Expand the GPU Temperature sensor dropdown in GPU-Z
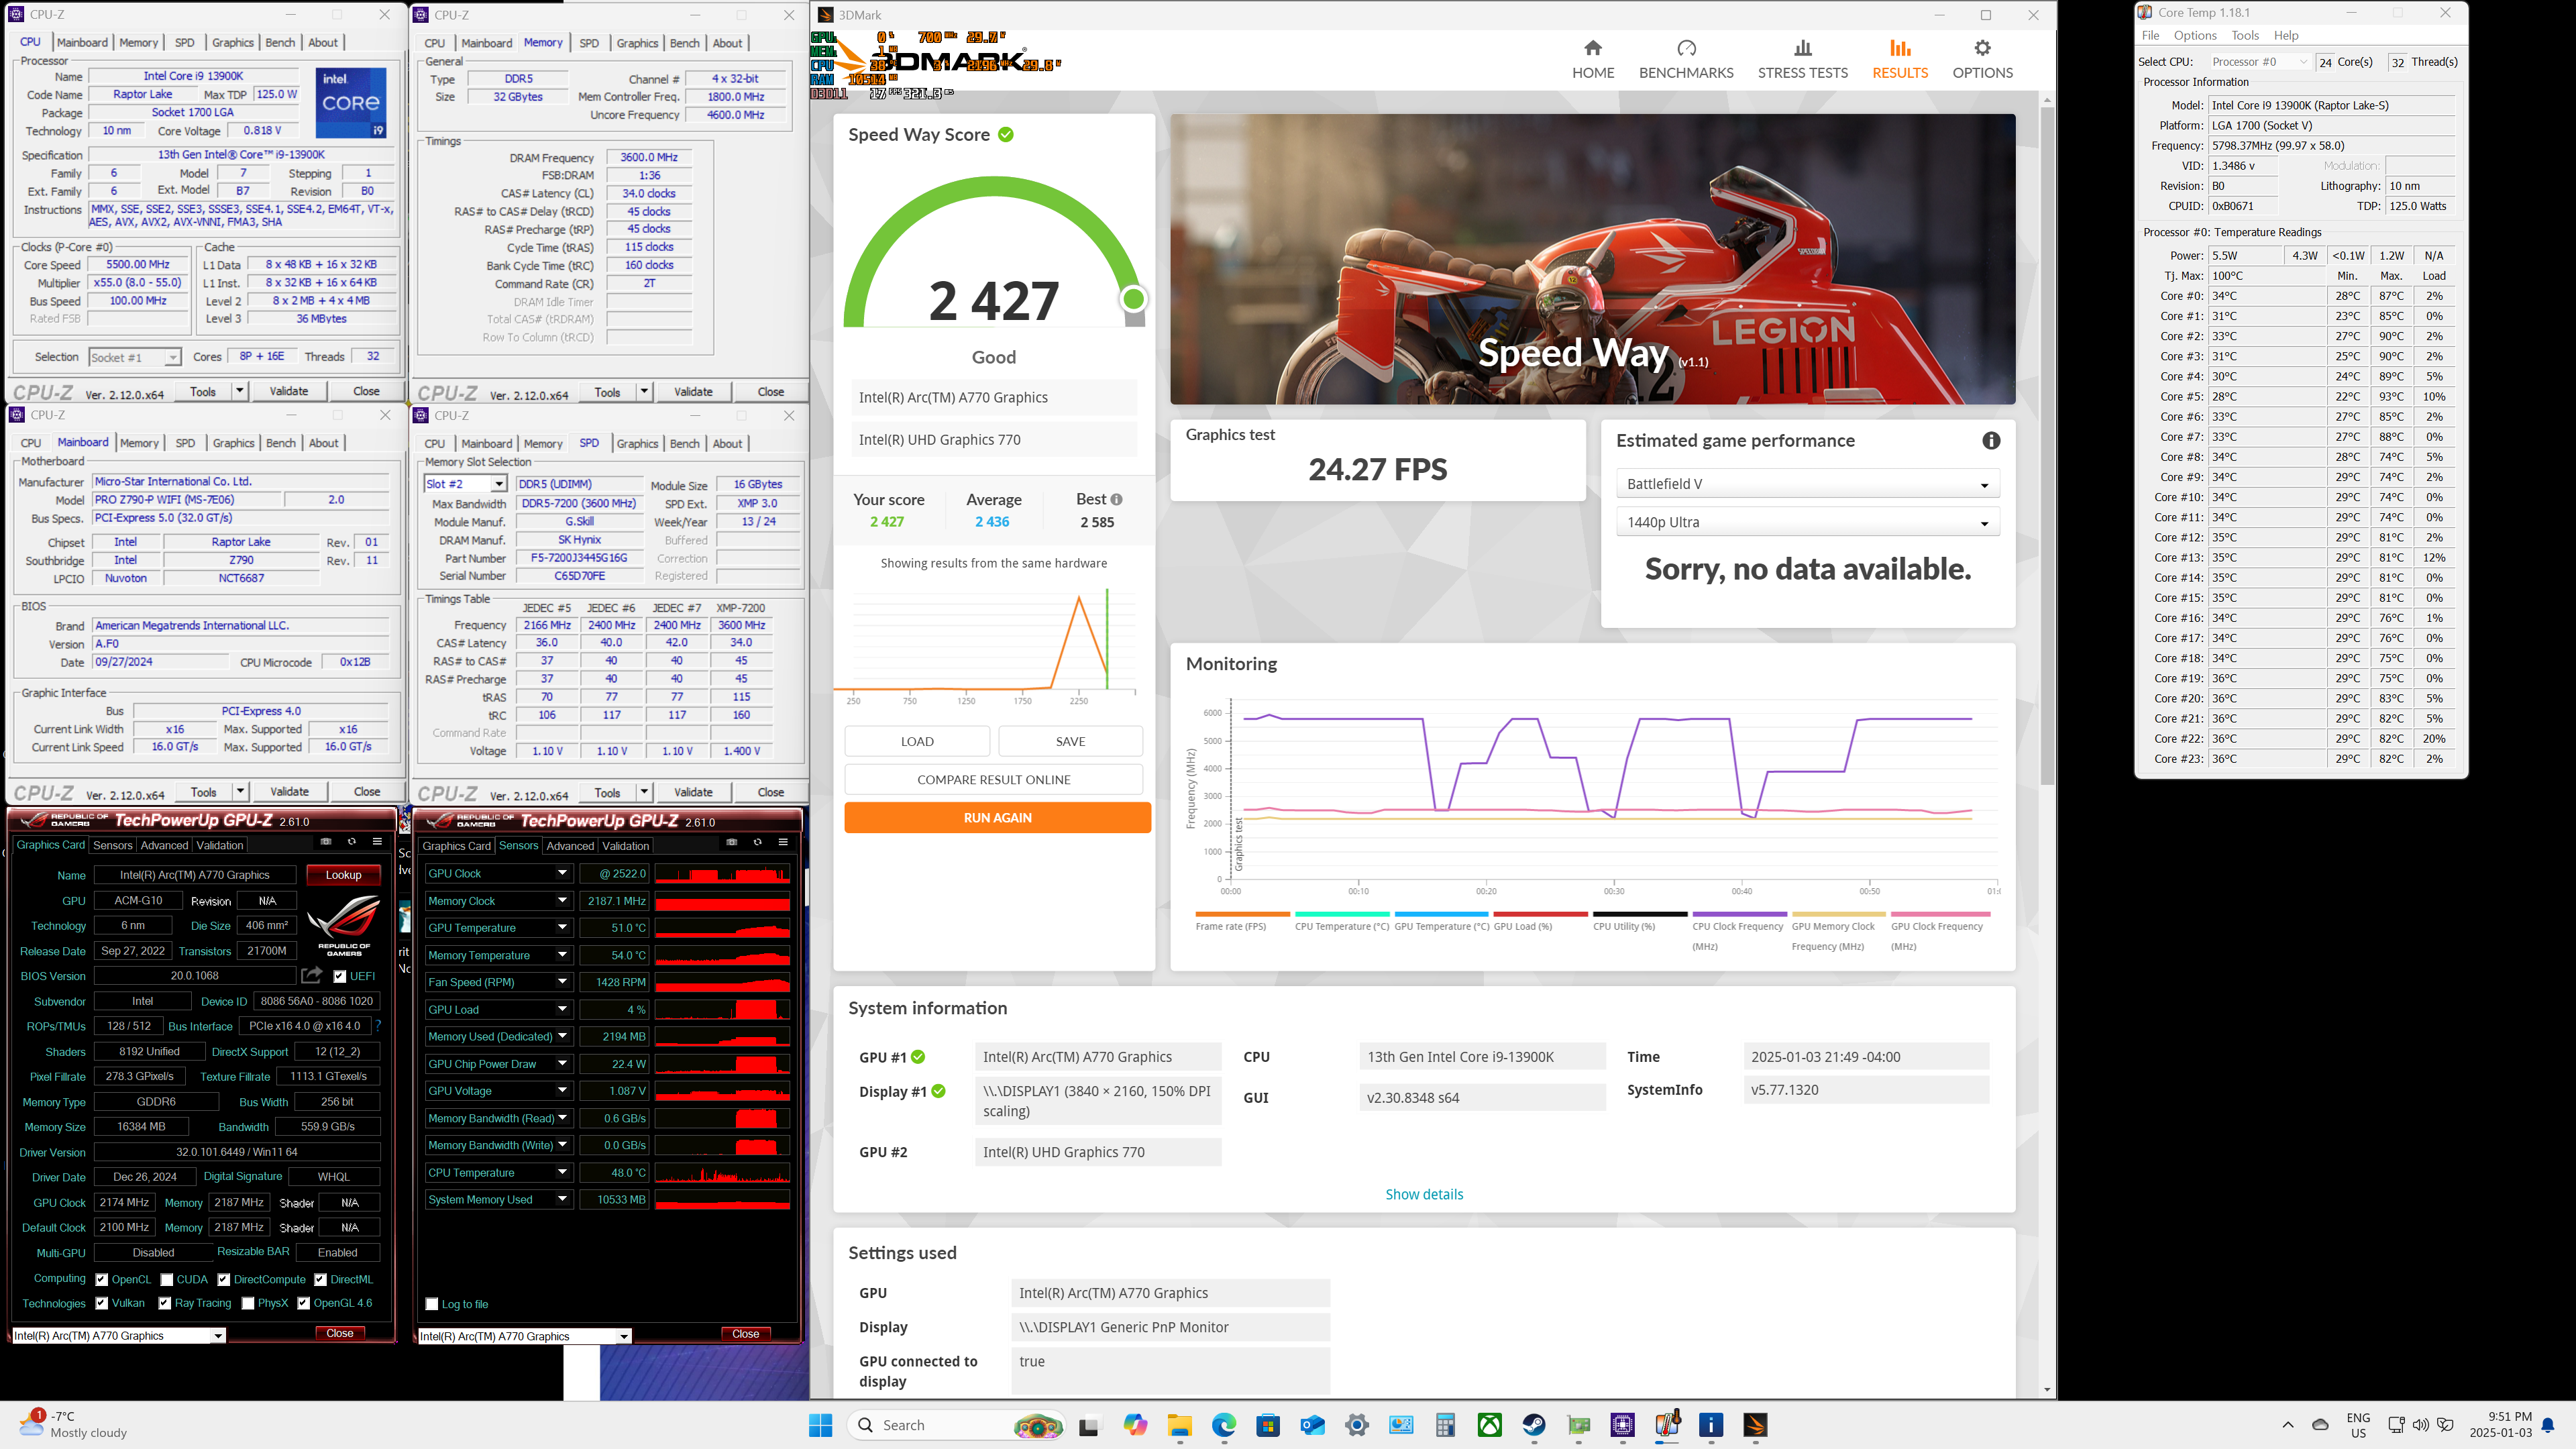 [562, 927]
